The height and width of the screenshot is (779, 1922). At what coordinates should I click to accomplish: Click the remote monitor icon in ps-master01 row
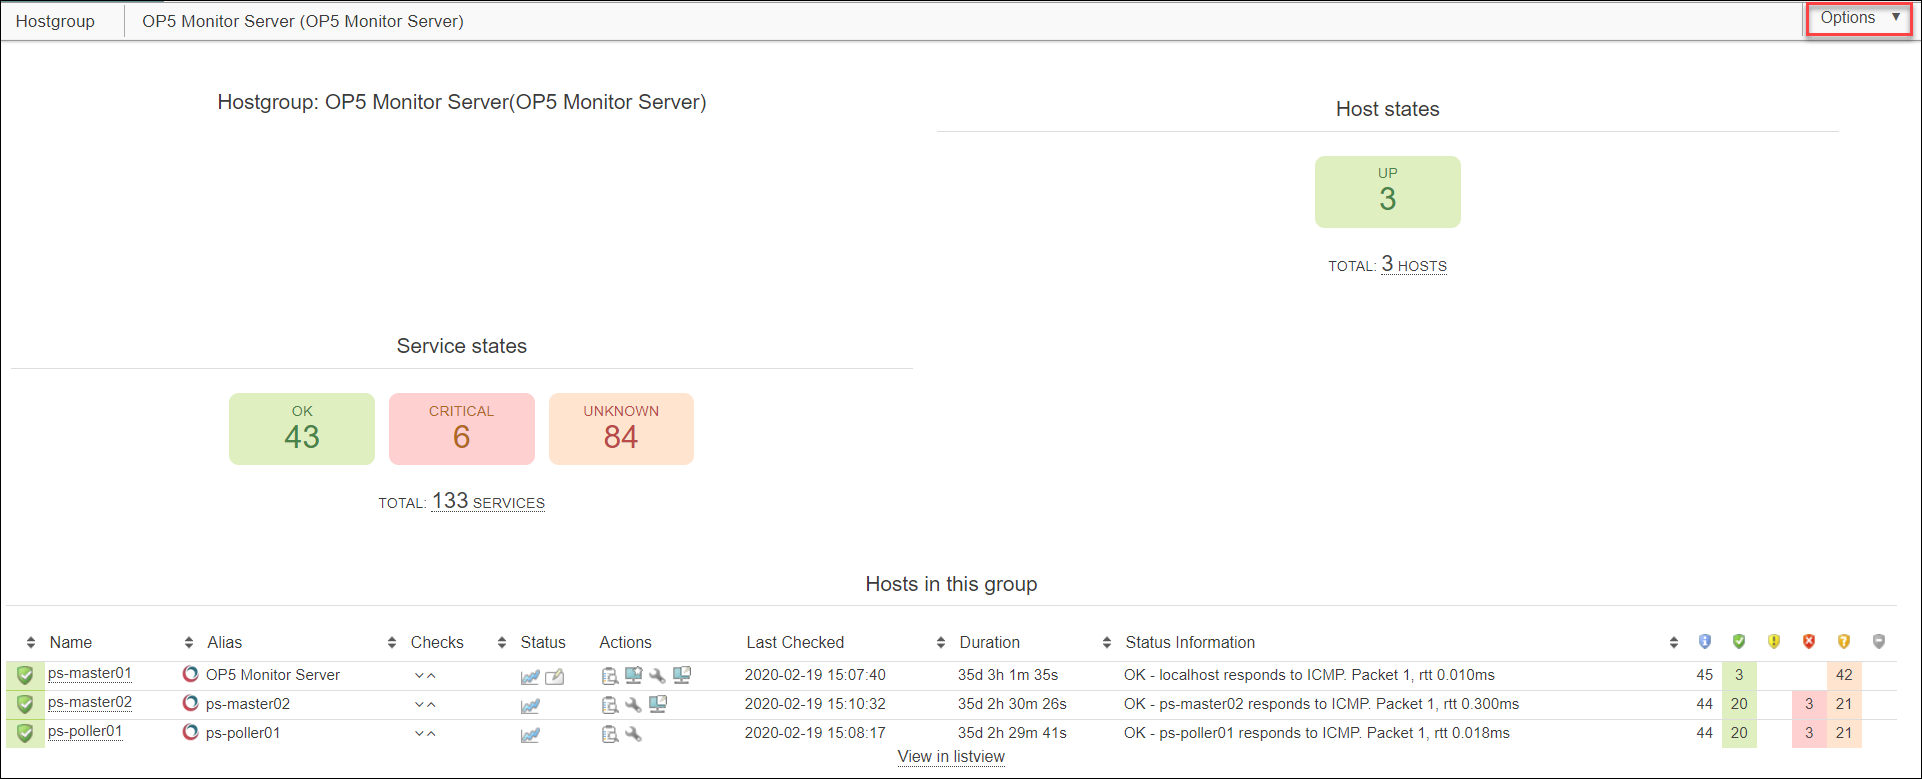coord(682,676)
